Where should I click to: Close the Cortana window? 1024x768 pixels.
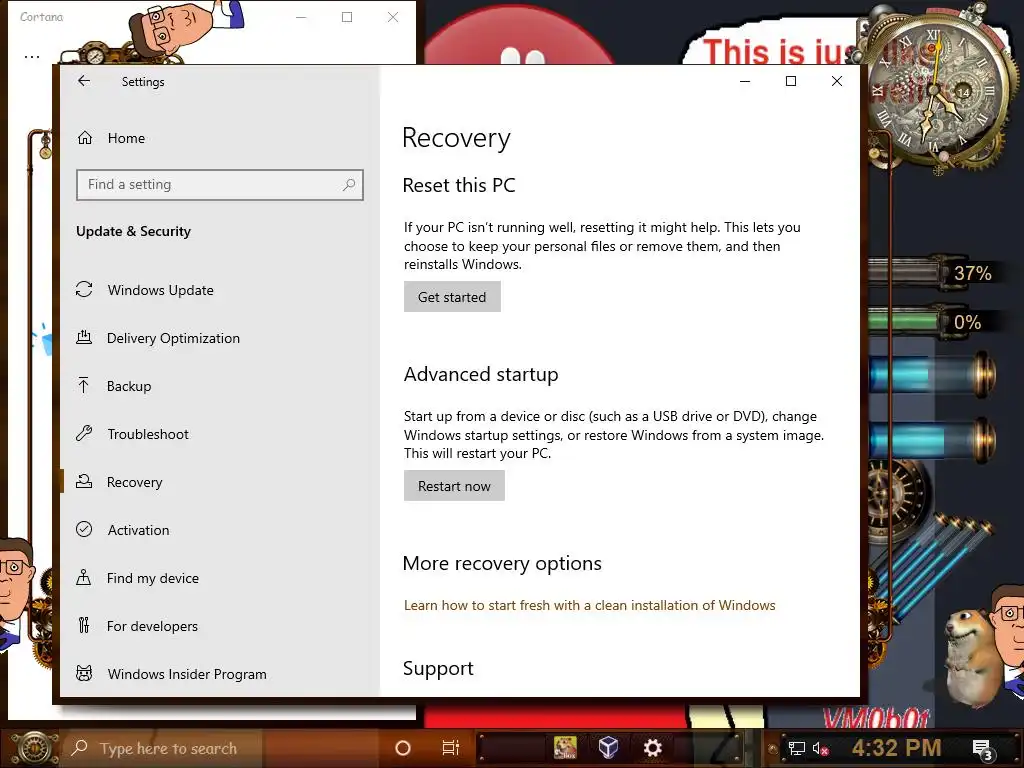click(x=392, y=17)
